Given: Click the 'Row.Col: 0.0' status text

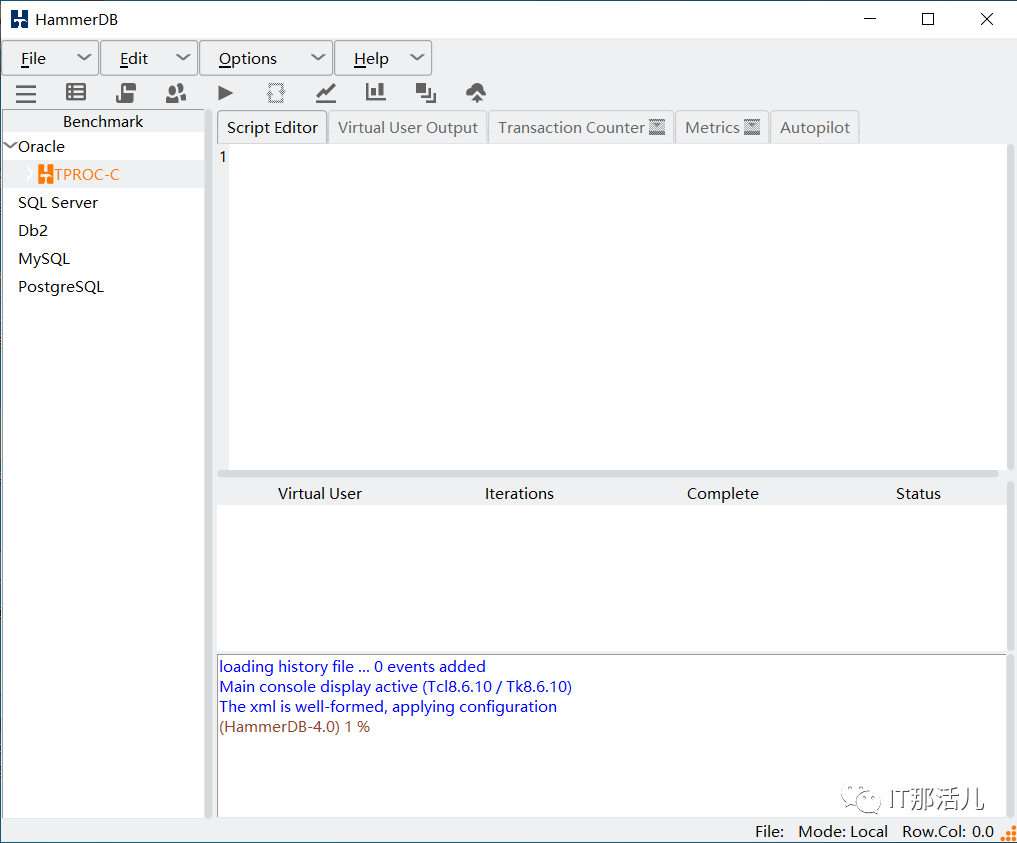Looking at the screenshot, I should (x=948, y=832).
